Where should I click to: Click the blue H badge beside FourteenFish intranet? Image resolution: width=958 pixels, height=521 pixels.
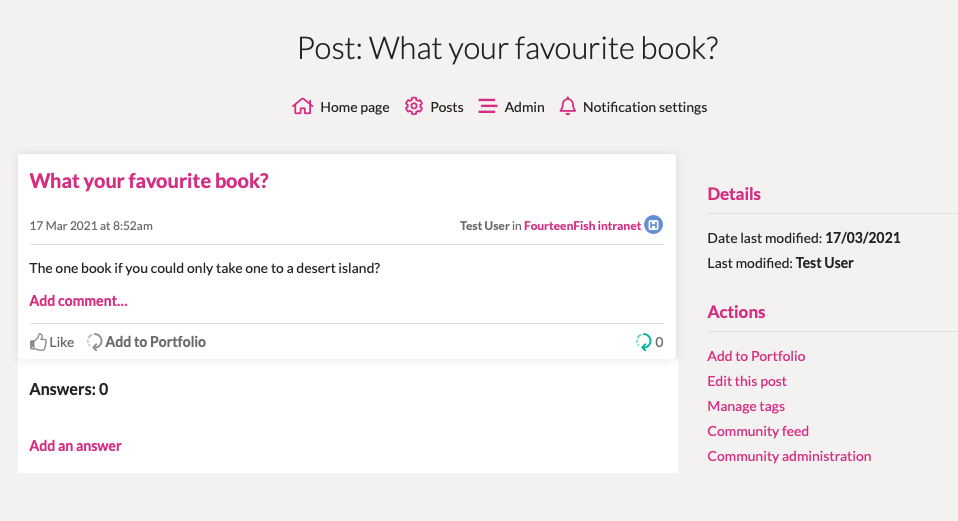[x=654, y=225]
